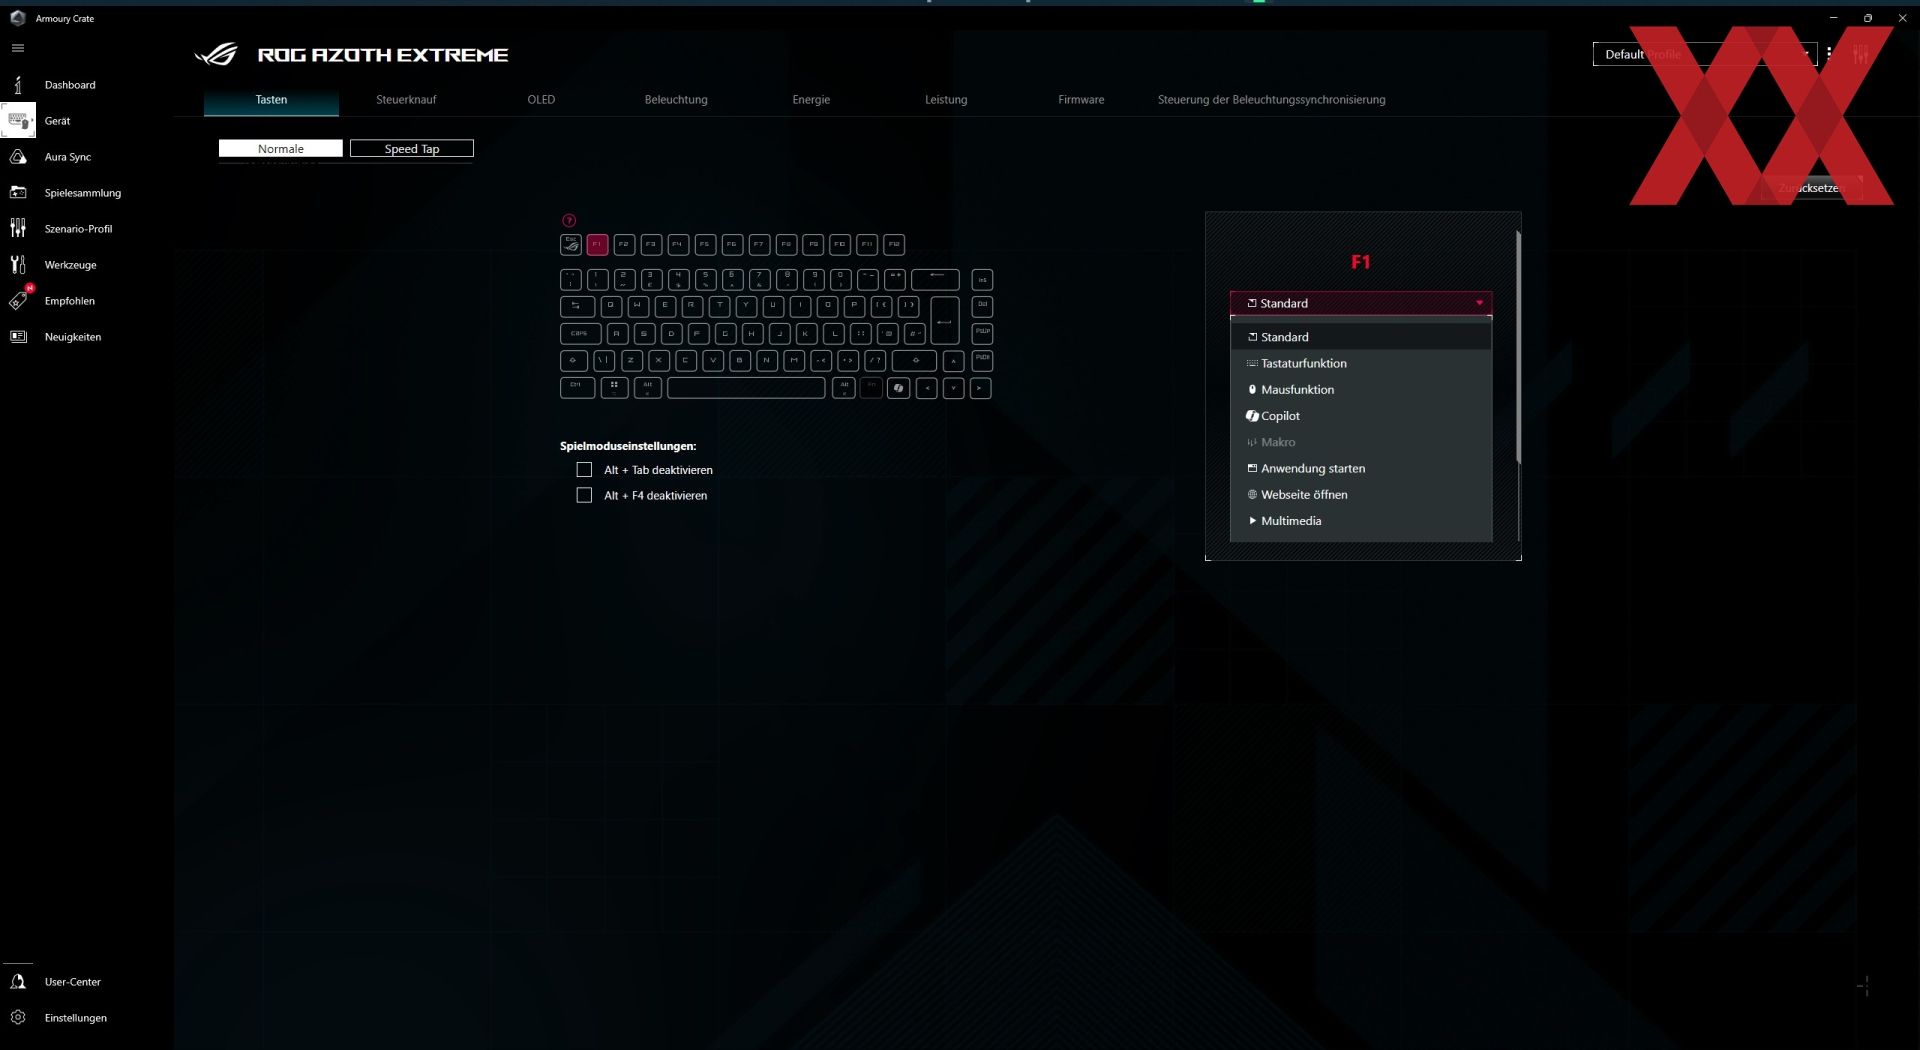The width and height of the screenshot is (1920, 1050).
Task: Switch to the Tasten tab
Action: (271, 100)
